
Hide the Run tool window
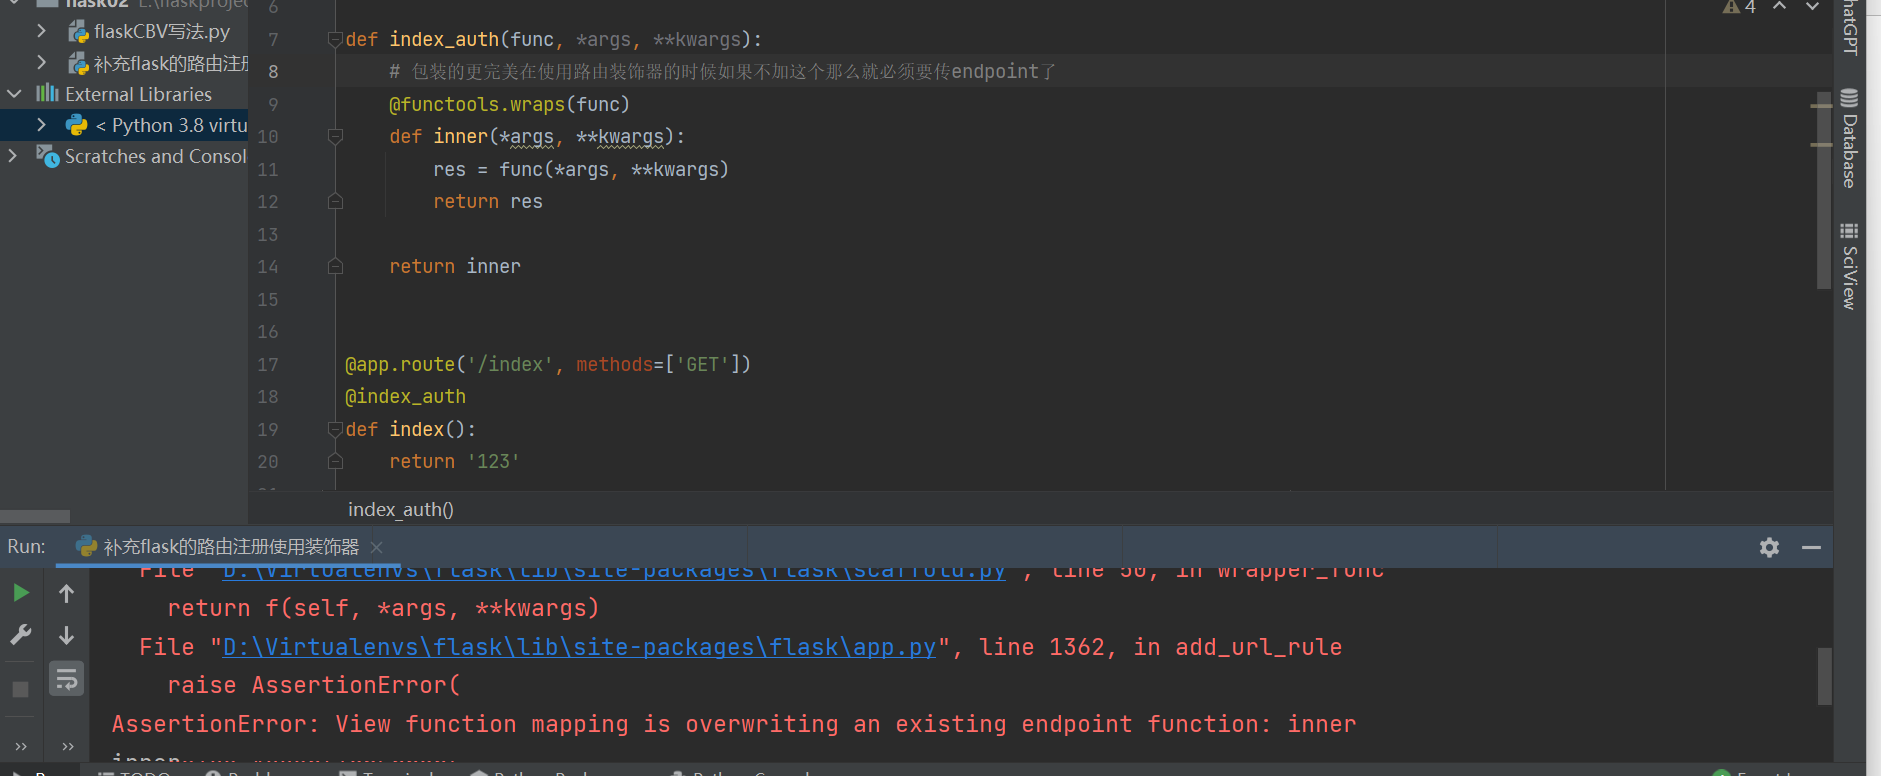[x=1811, y=547]
